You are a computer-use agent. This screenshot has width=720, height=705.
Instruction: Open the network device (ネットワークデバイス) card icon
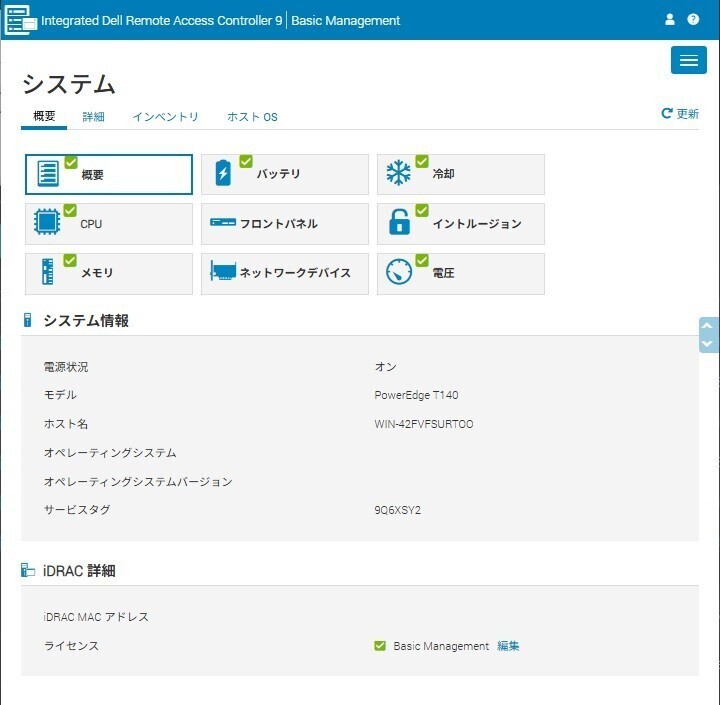[223, 273]
